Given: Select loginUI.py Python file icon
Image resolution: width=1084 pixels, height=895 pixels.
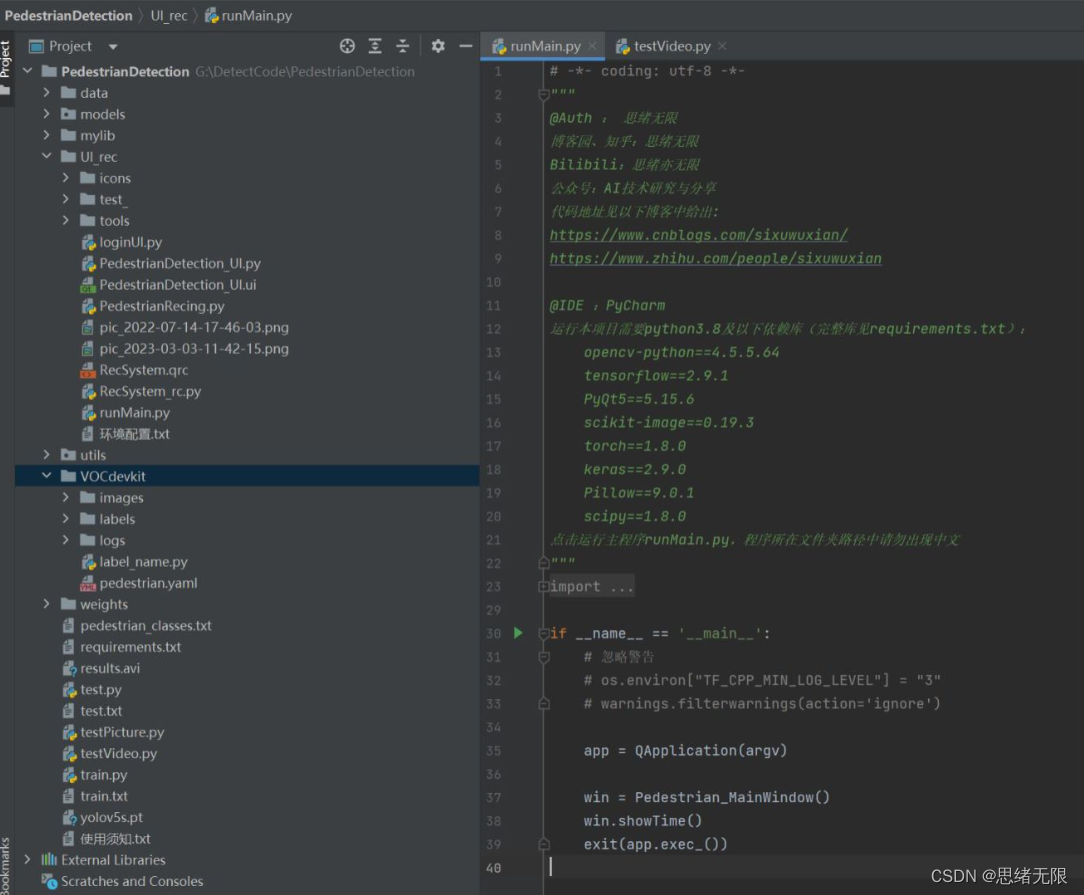Looking at the screenshot, I should click(88, 243).
